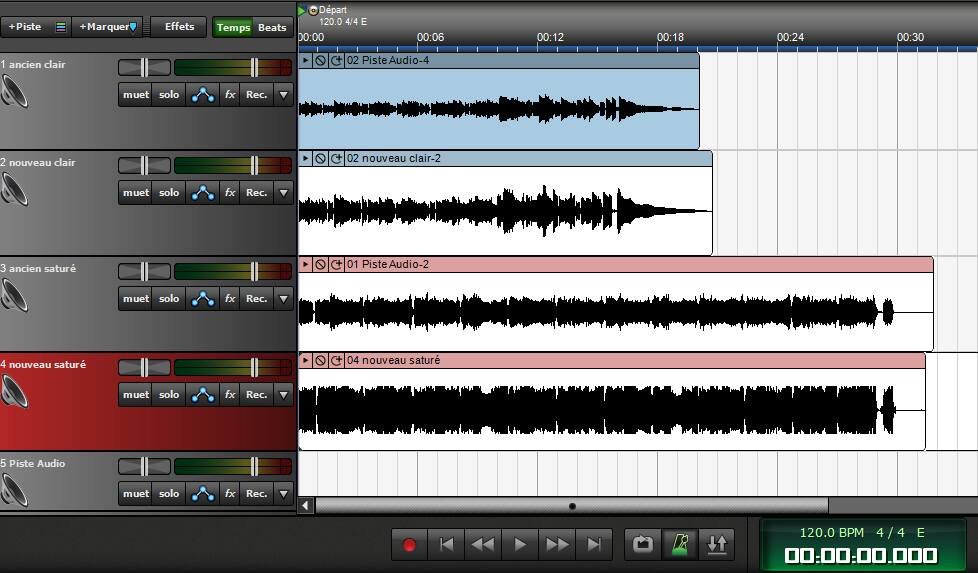Arm Rec. on the 5 Piste Audio track
The image size is (978, 573).
(x=256, y=494)
